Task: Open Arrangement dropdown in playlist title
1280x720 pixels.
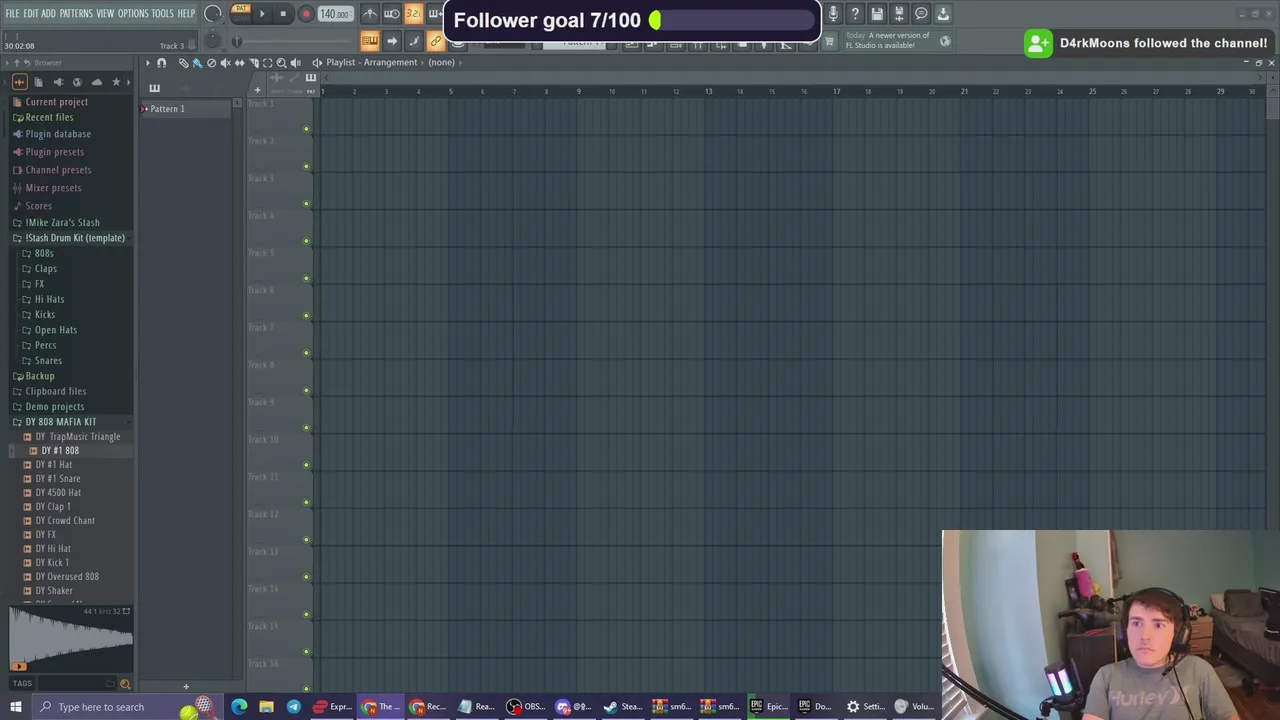Action: click(x=391, y=62)
